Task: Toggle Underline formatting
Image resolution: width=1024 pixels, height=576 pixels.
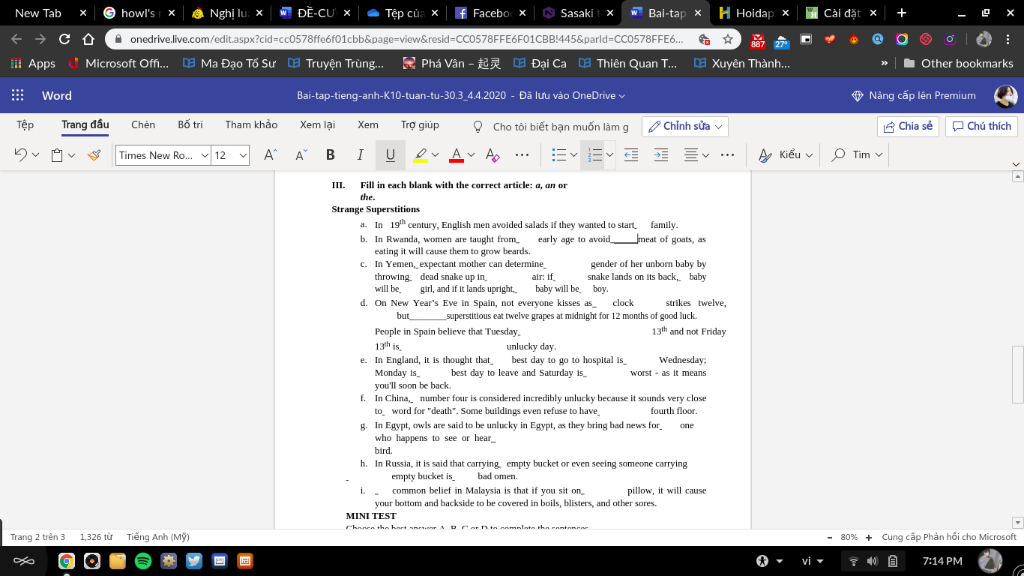Action: (x=390, y=155)
